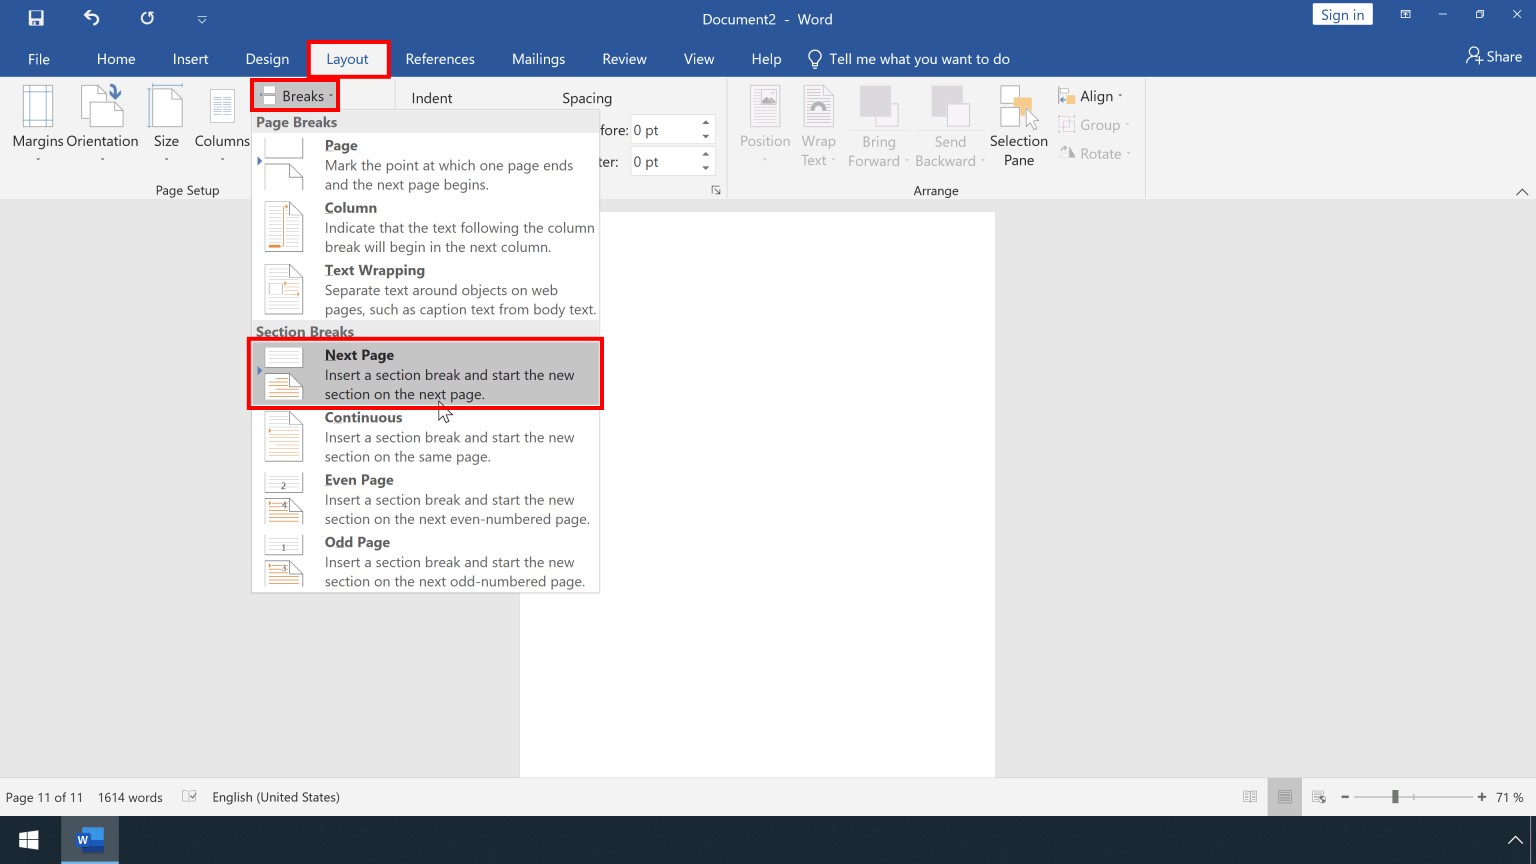
Task: Open spelling check from the status bar
Action: pos(189,797)
